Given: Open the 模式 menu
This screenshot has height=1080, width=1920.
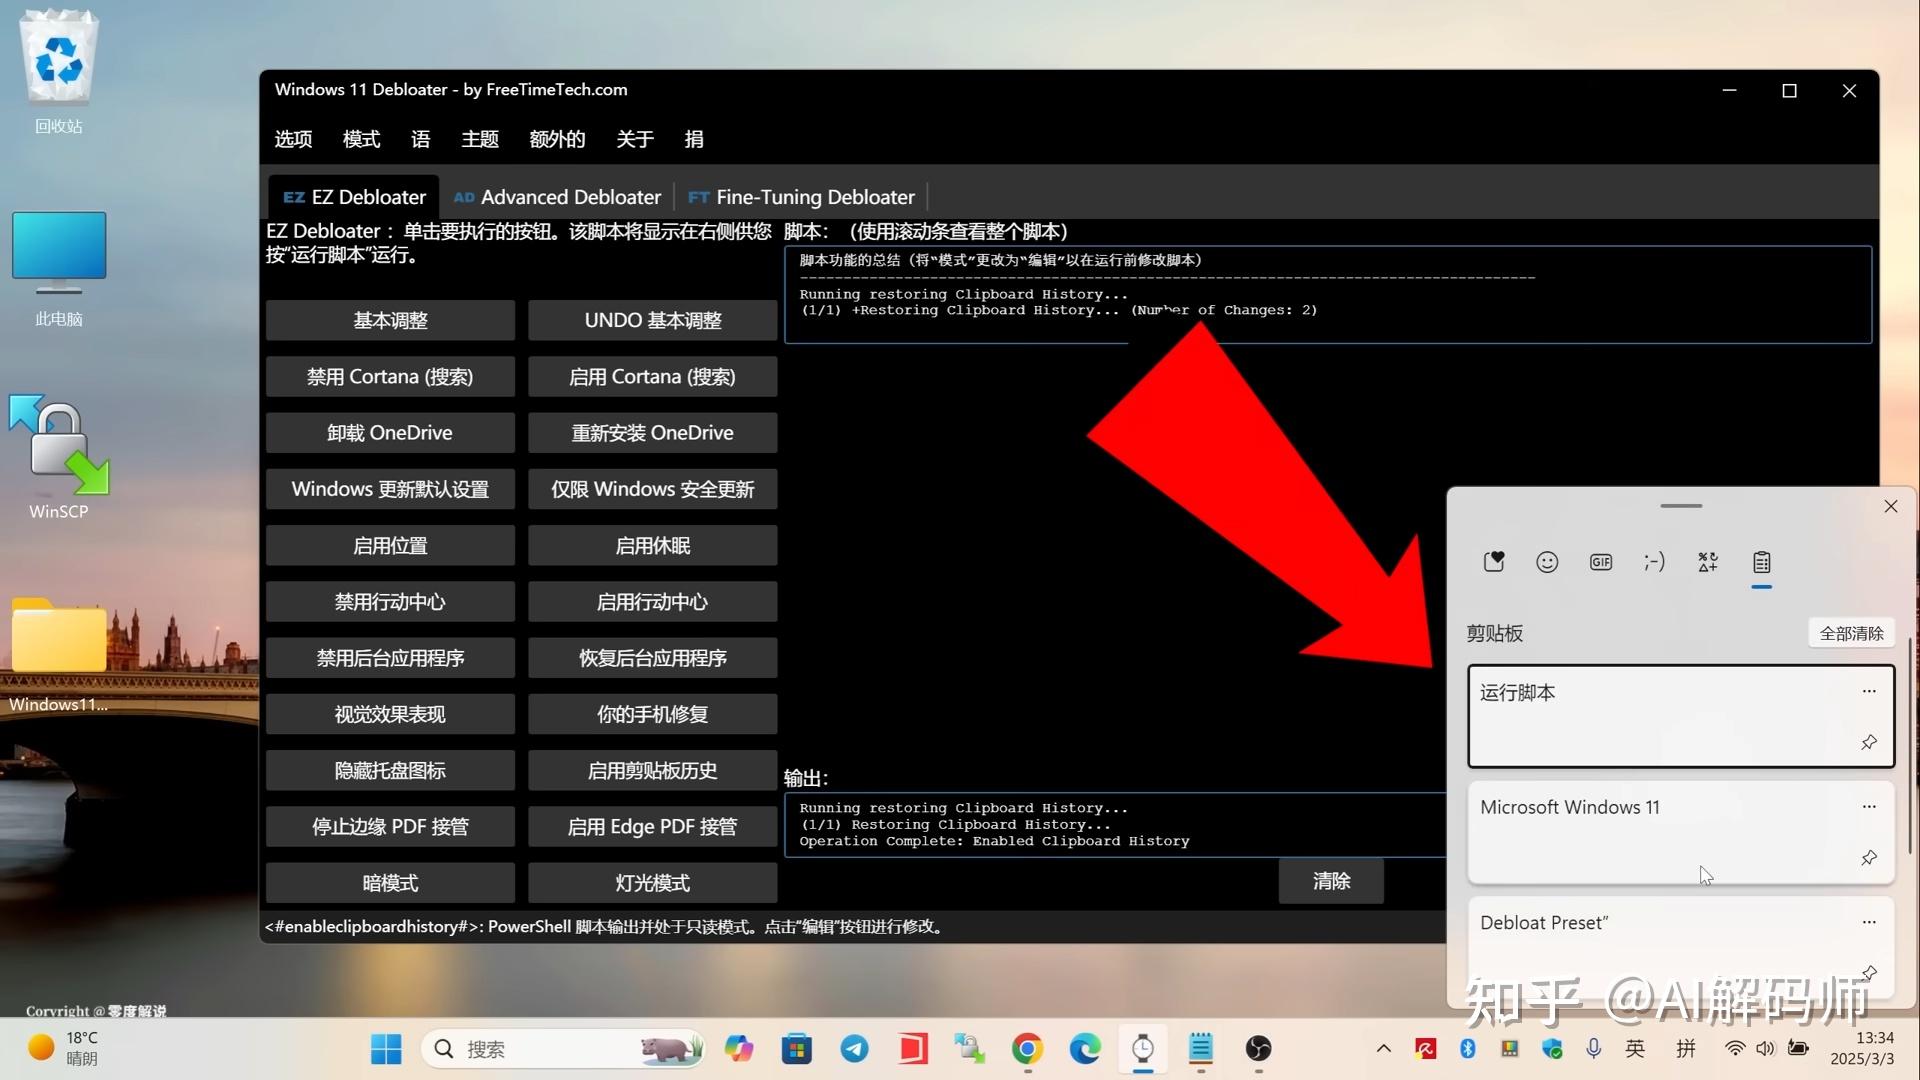Looking at the screenshot, I should click(361, 139).
